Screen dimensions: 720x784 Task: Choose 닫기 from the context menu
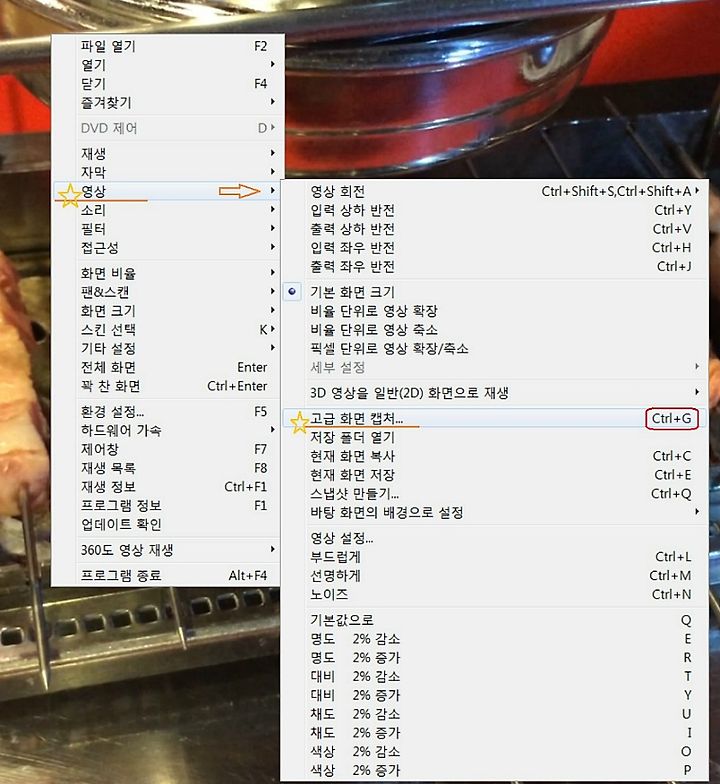tap(168, 84)
